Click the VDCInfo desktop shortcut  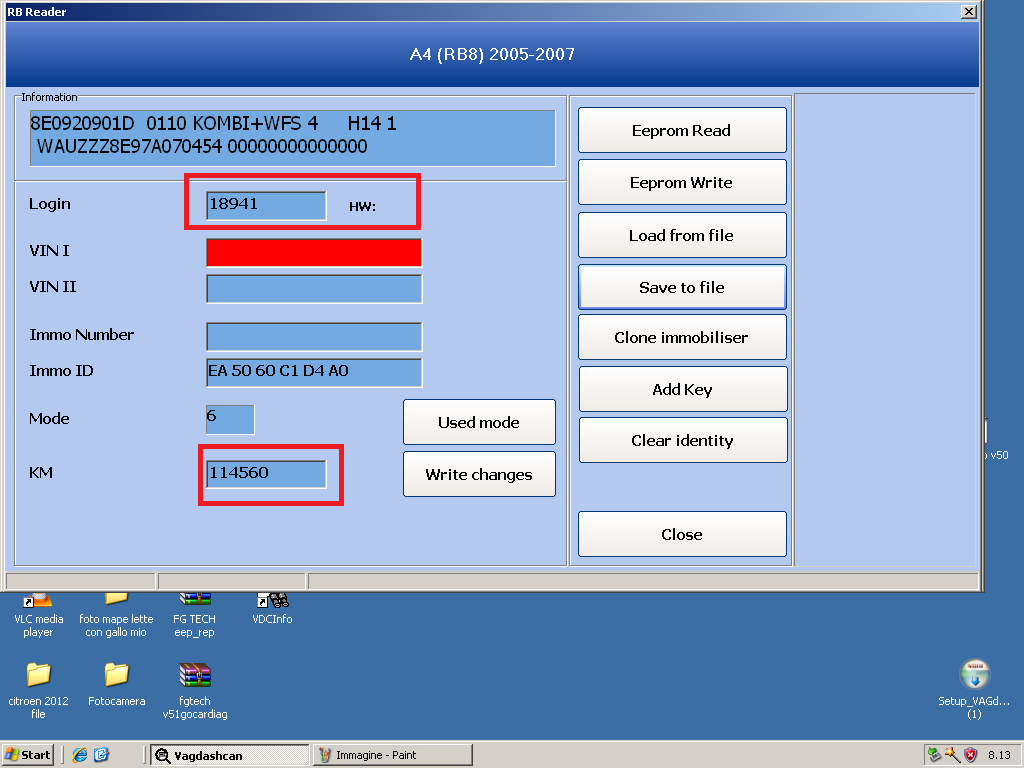pos(272,601)
